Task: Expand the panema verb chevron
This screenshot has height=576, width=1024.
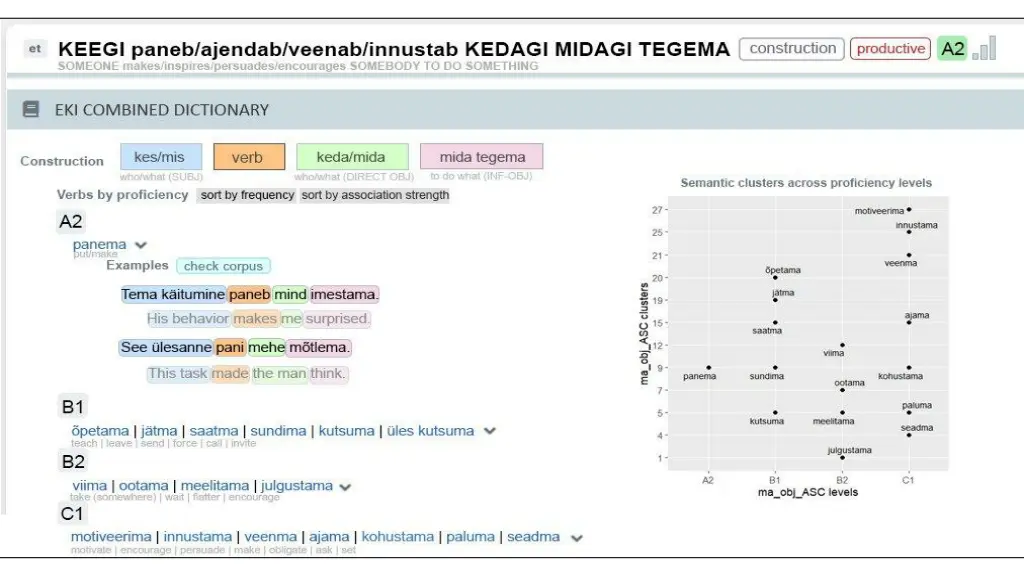Action: click(141, 245)
